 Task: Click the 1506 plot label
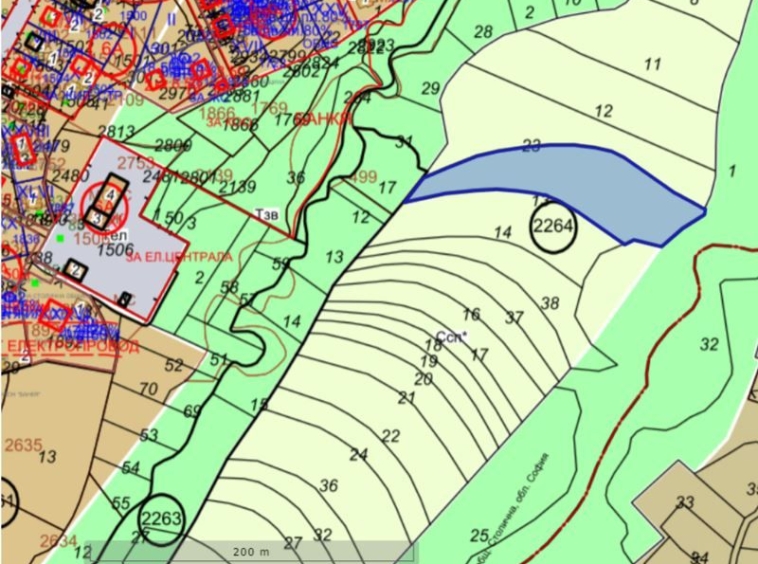pyautogui.click(x=115, y=249)
